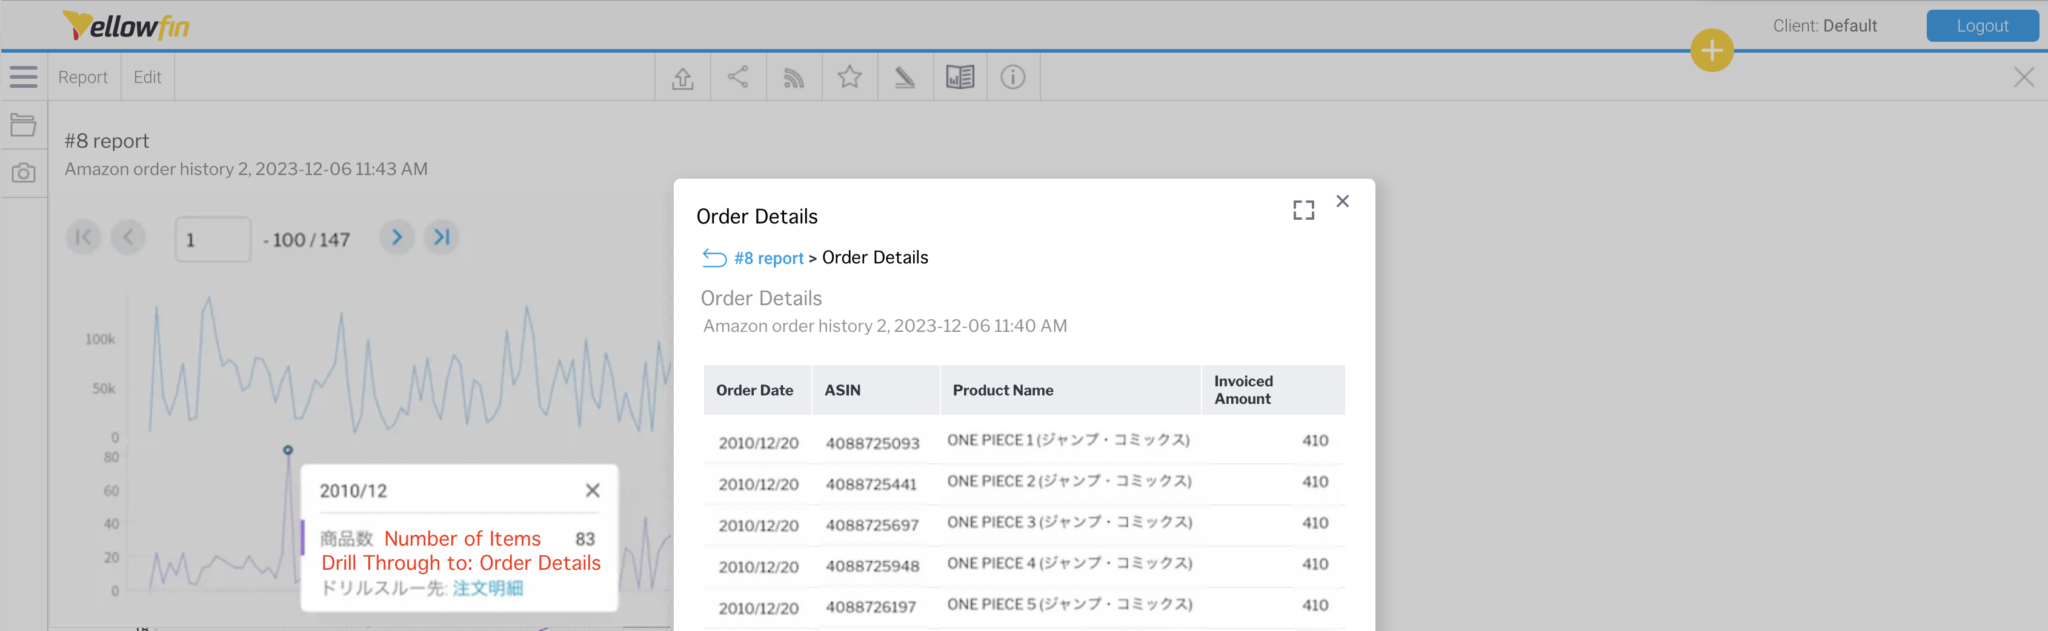Screen dimensions: 2048x631
Task: Click the annotation pencil icon
Action: tap(905, 77)
